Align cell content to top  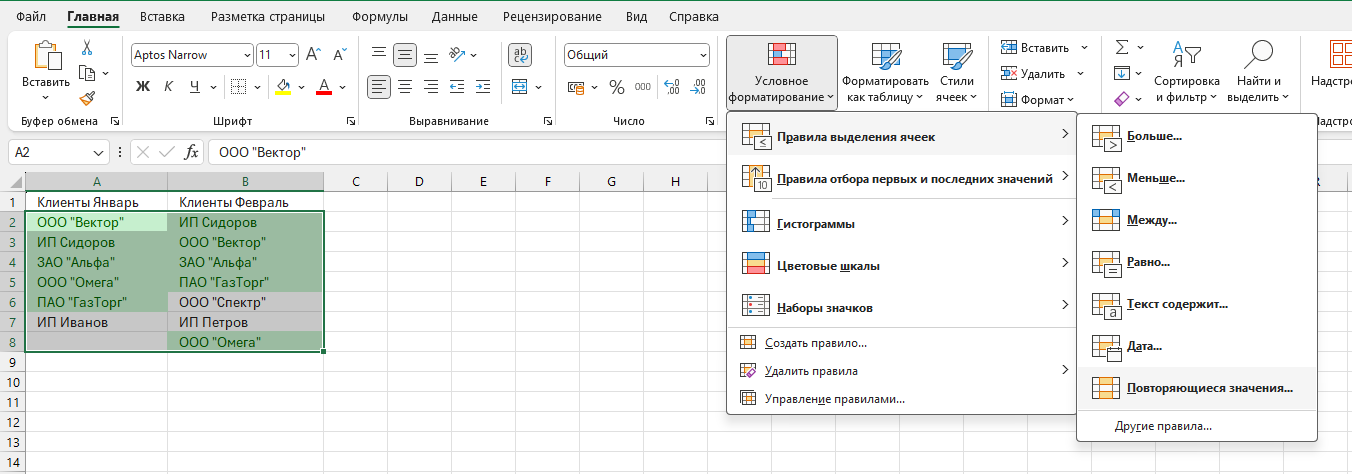[x=378, y=55]
